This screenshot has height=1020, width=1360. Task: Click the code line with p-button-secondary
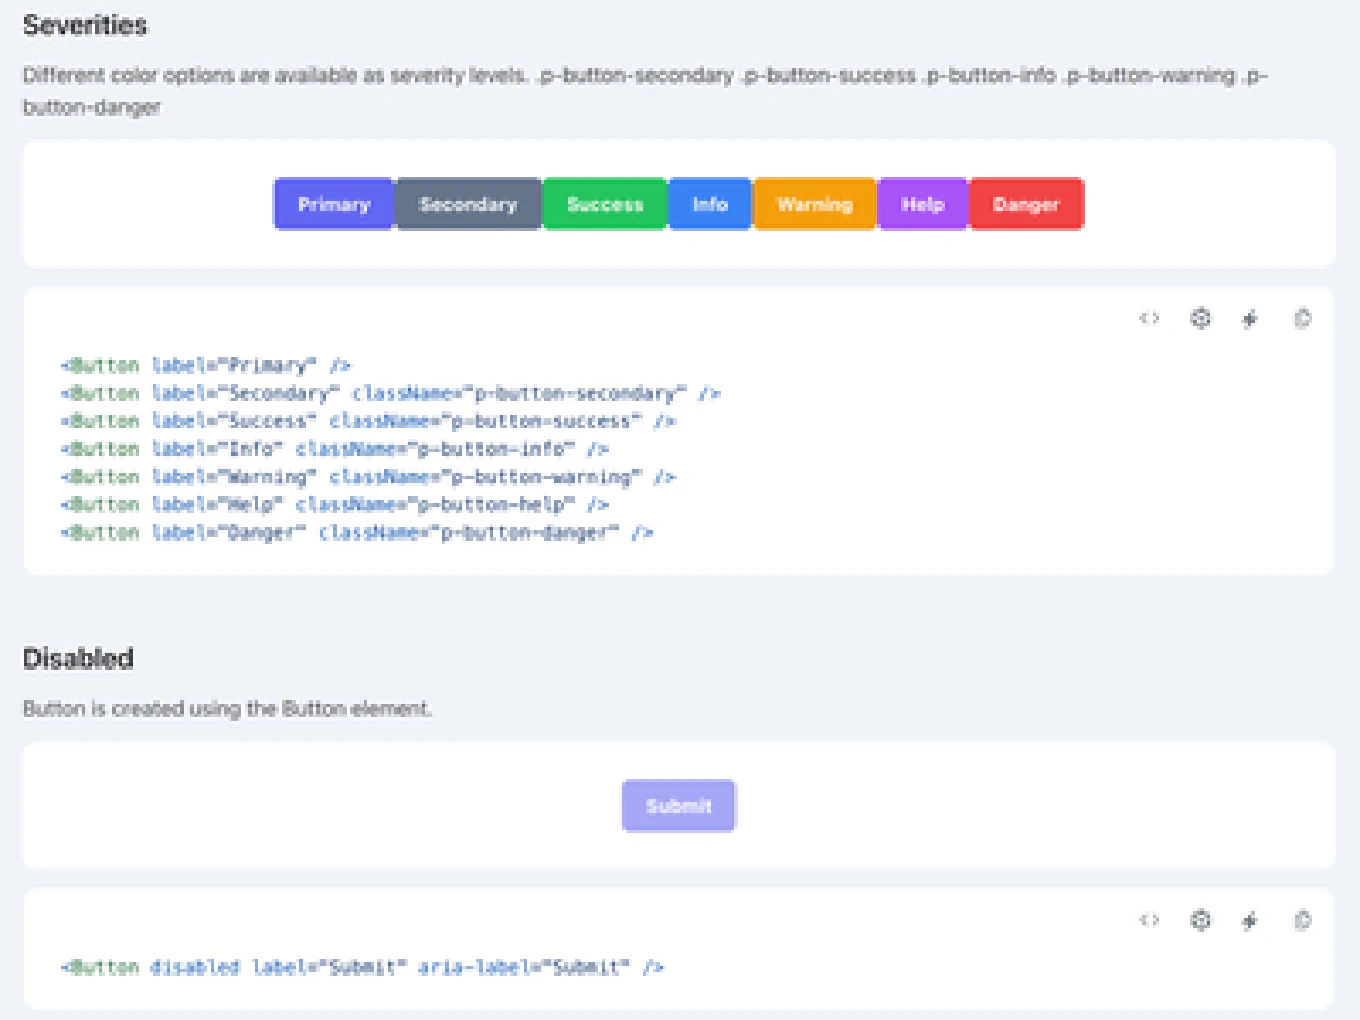(x=390, y=393)
